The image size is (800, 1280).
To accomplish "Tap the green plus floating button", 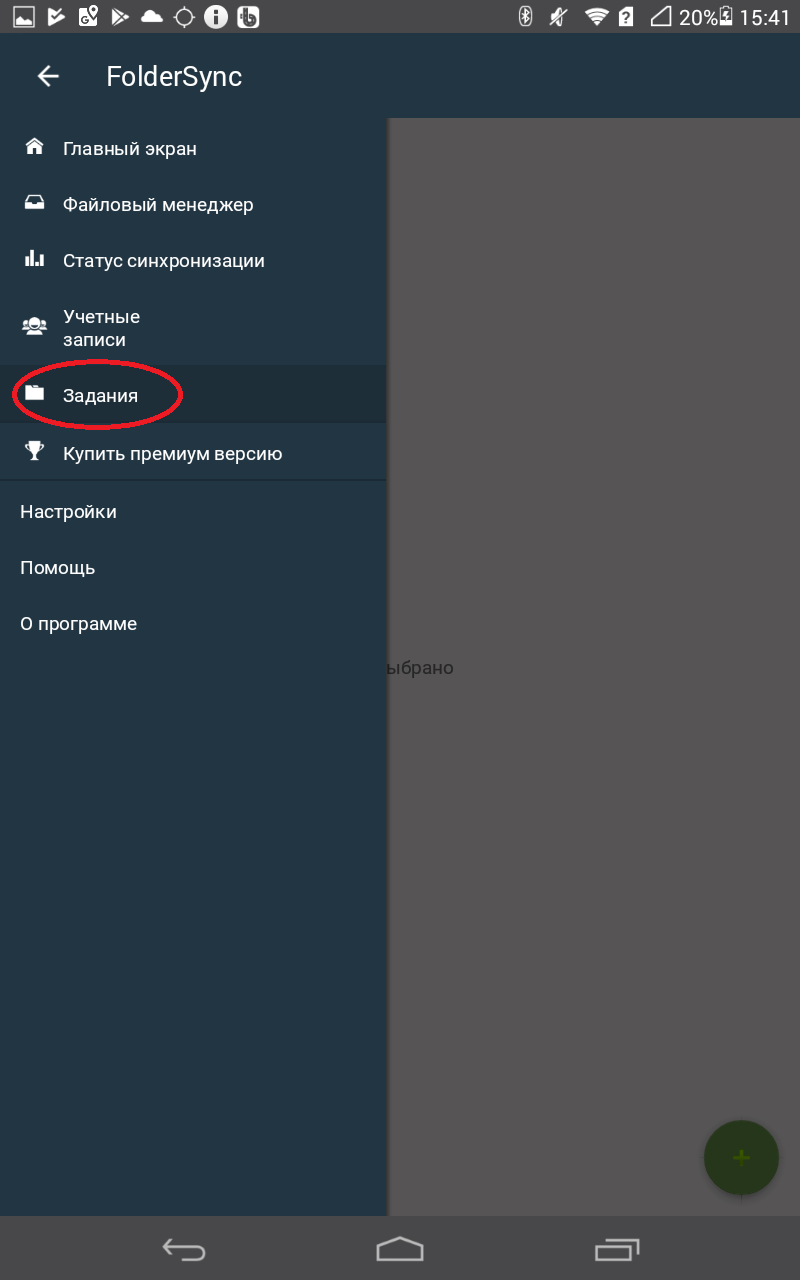I will 741,1157.
